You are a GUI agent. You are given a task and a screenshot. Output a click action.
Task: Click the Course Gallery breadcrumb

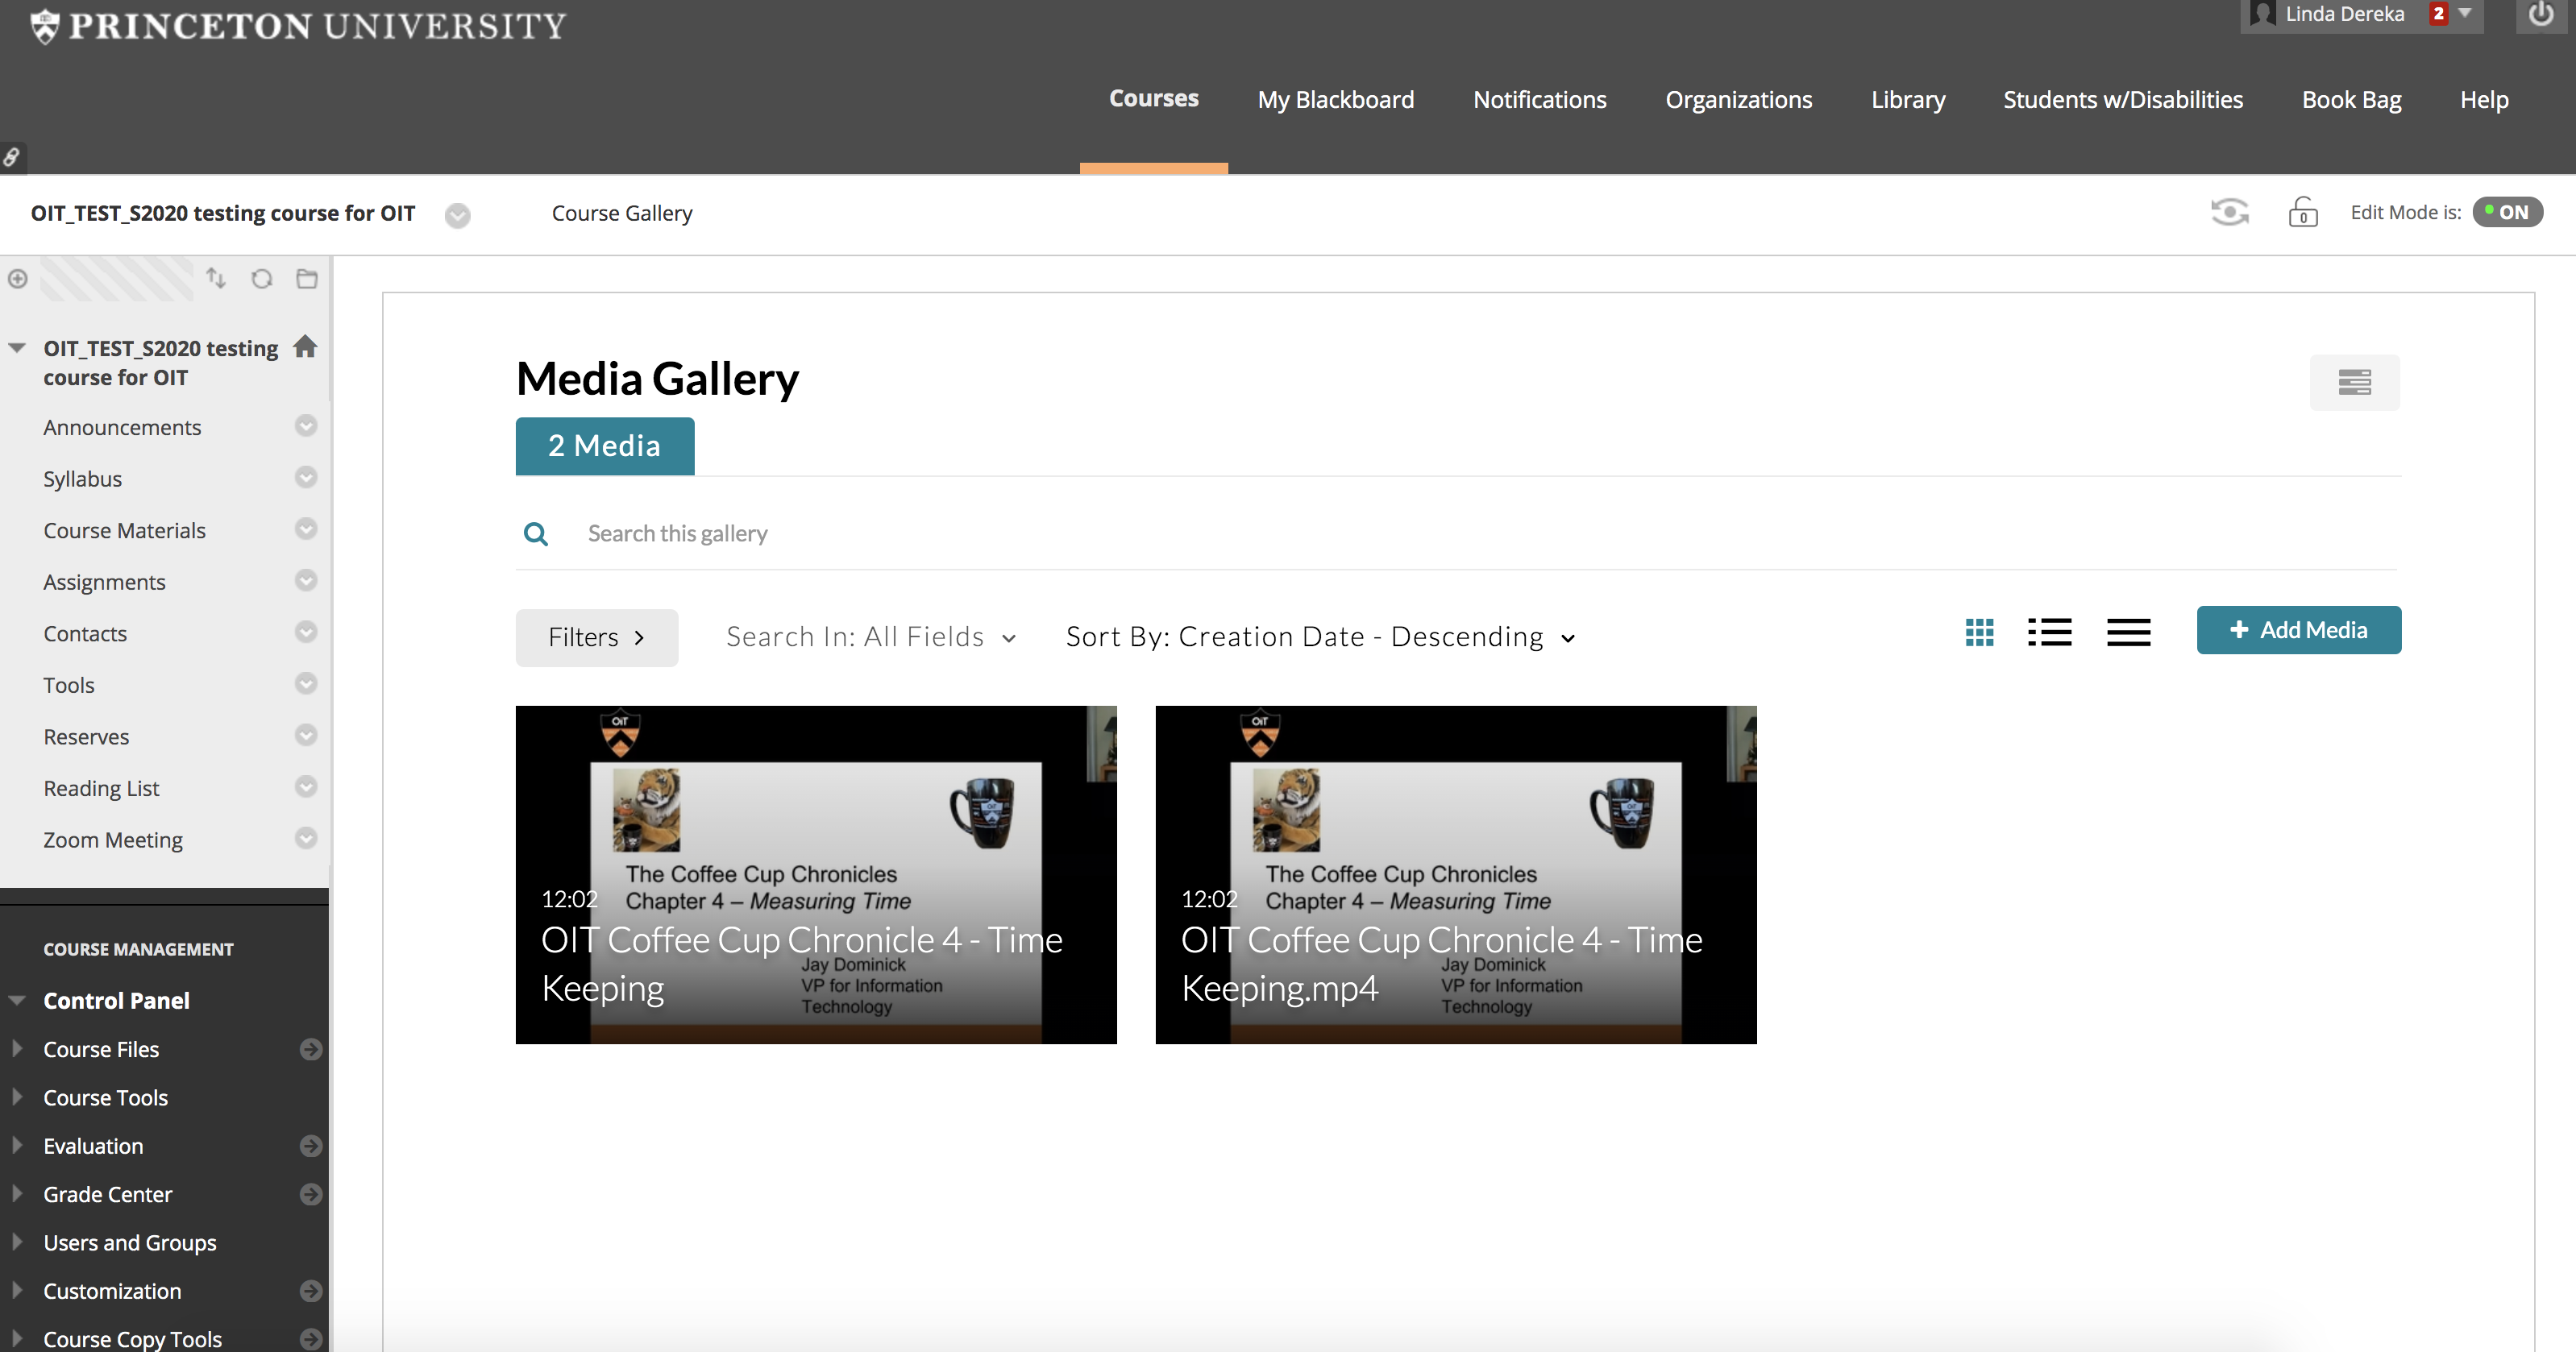622,214
